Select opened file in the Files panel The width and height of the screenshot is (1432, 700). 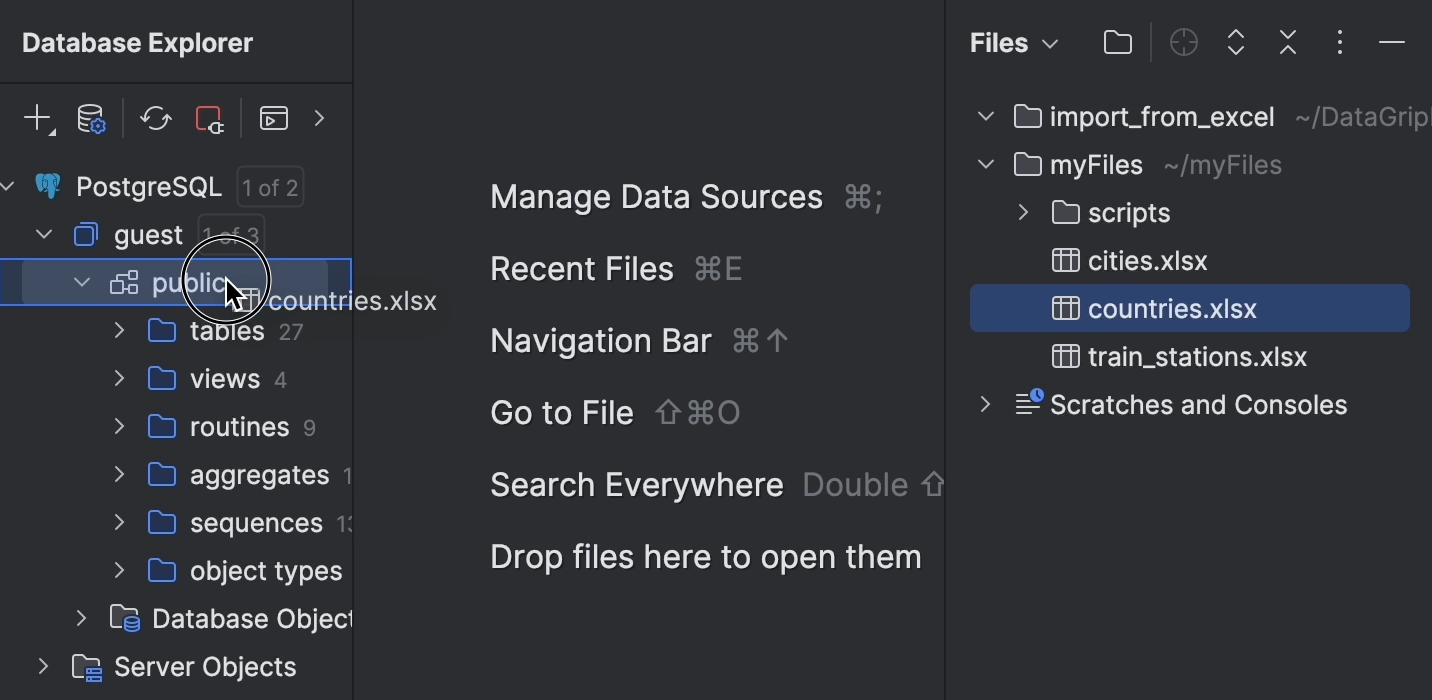point(1183,42)
